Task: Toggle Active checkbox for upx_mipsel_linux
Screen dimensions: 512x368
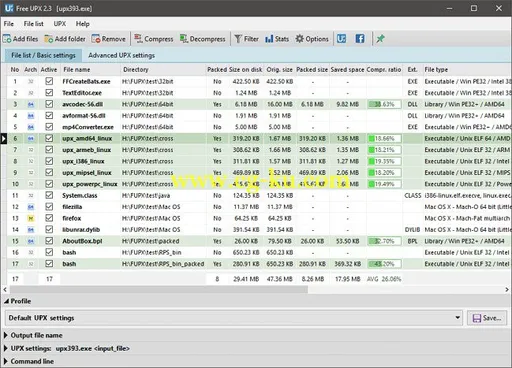Action: (x=49, y=172)
